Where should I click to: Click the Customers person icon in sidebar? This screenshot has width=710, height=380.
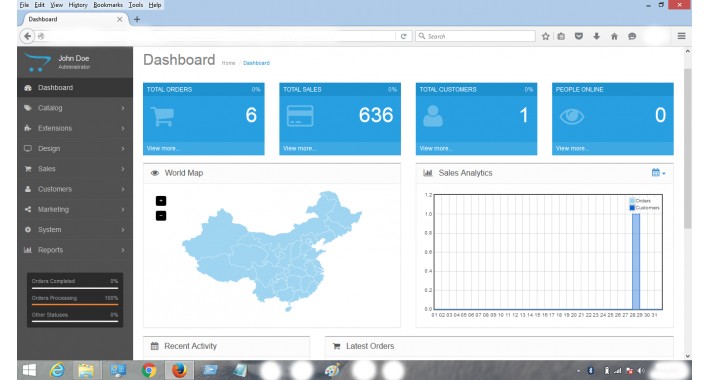(x=28, y=189)
